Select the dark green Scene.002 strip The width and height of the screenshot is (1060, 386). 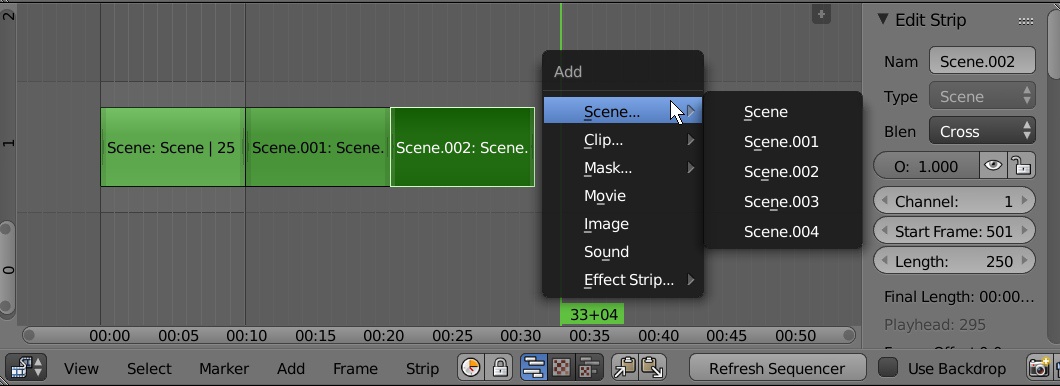click(x=462, y=147)
